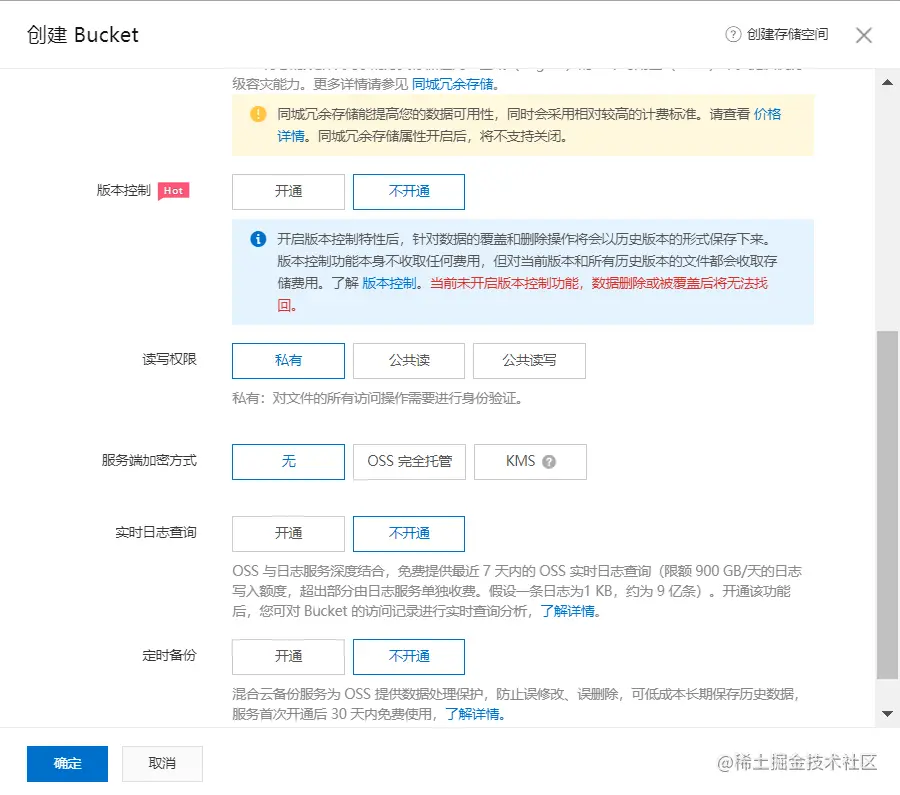Viewport: 900px width, 795px height.
Task: Close the 创建 Bucket dialog
Action: 863,35
